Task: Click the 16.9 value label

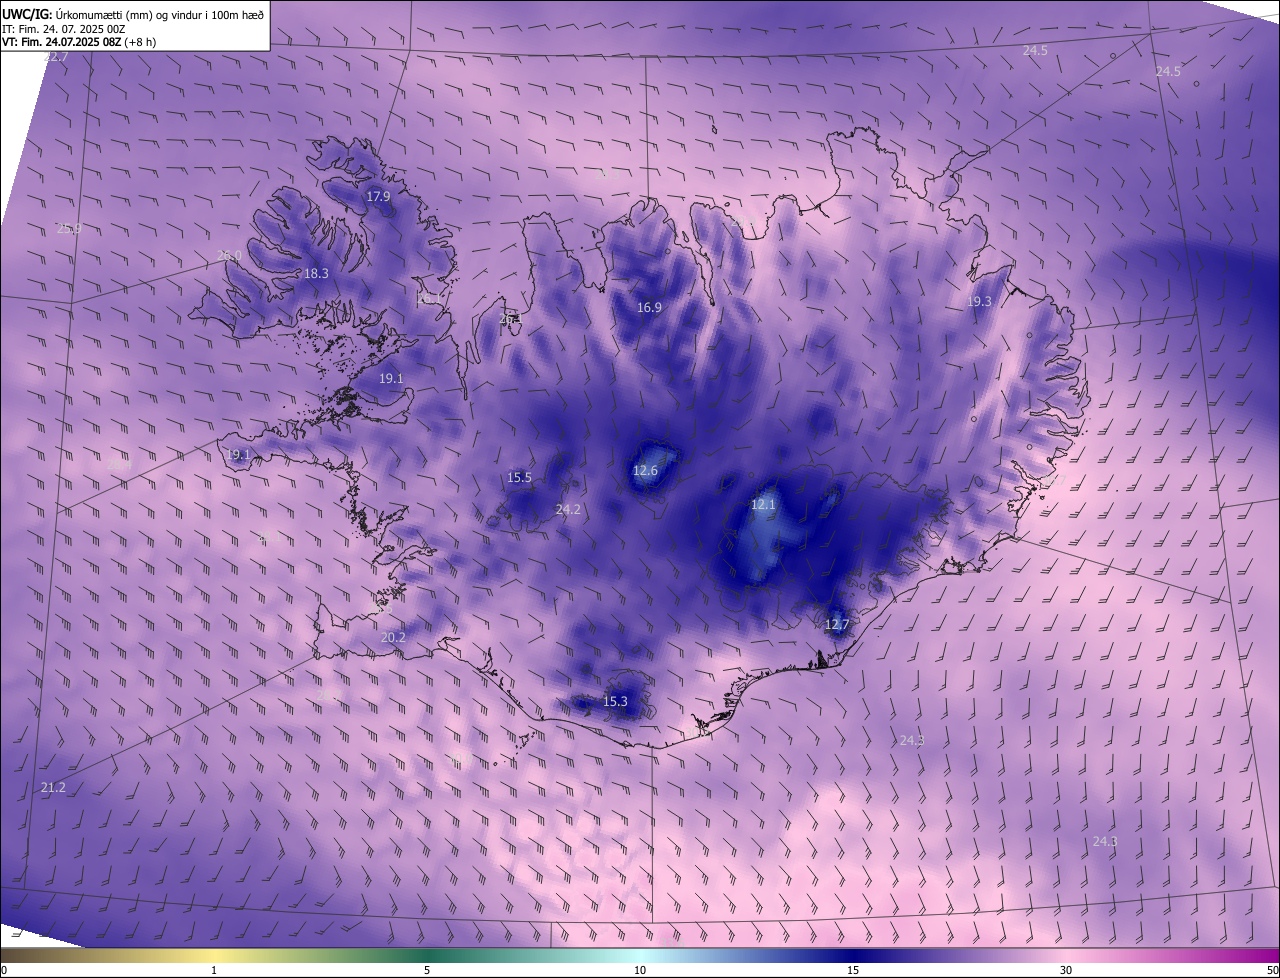Action: pyautogui.click(x=649, y=307)
